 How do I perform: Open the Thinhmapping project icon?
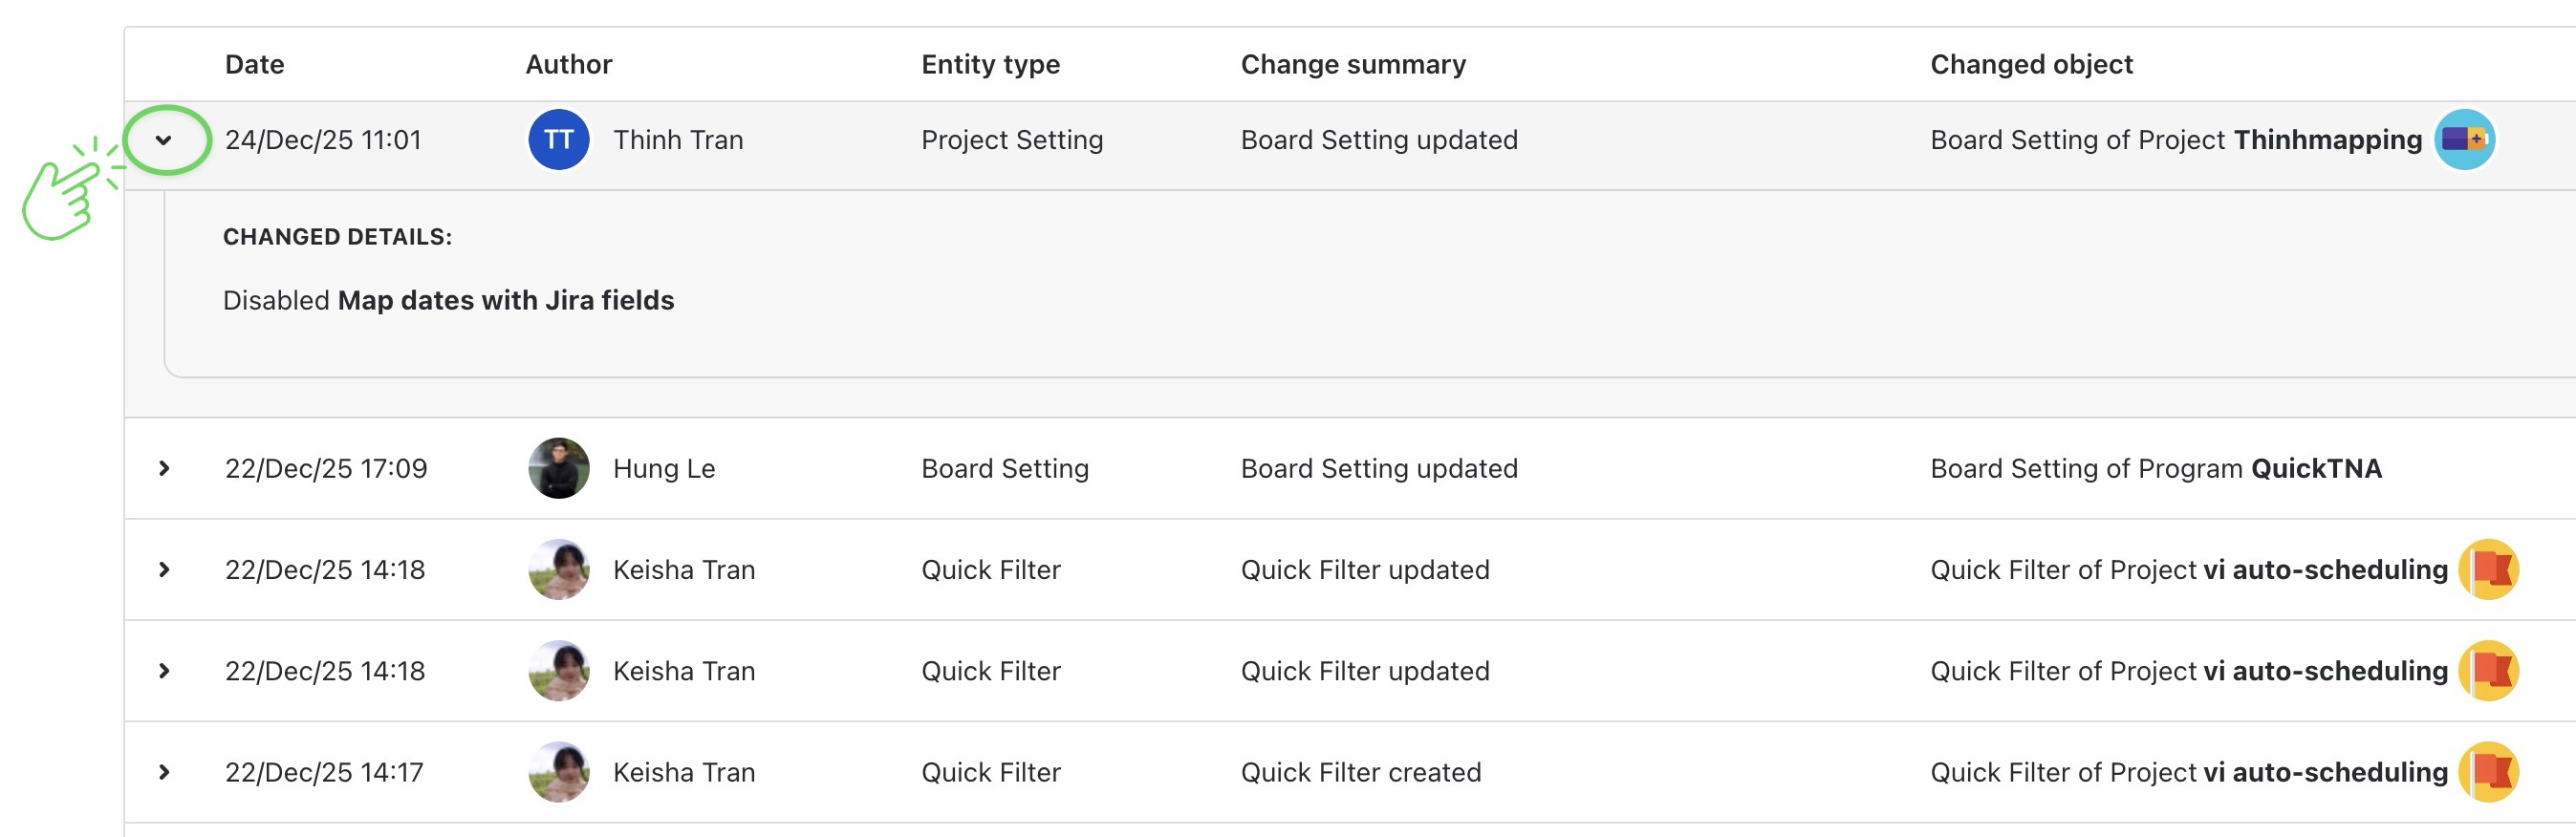click(x=2463, y=140)
